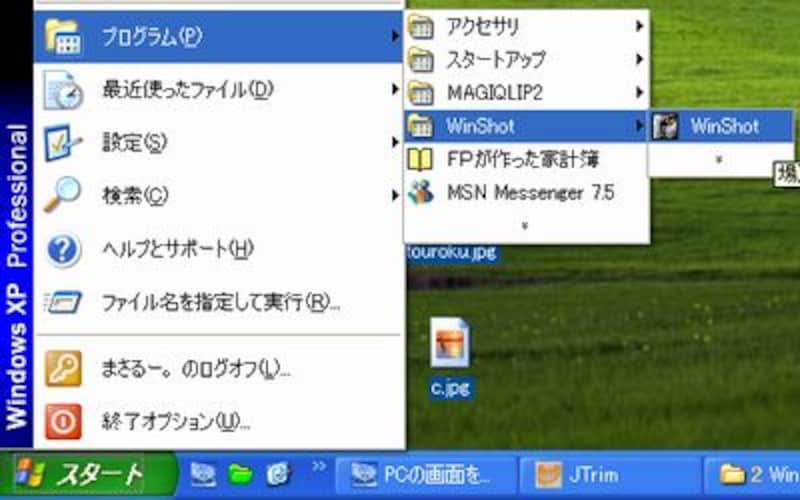The image size is (800, 500).
Task: Click the WinShot folder icon
Action: click(421, 126)
